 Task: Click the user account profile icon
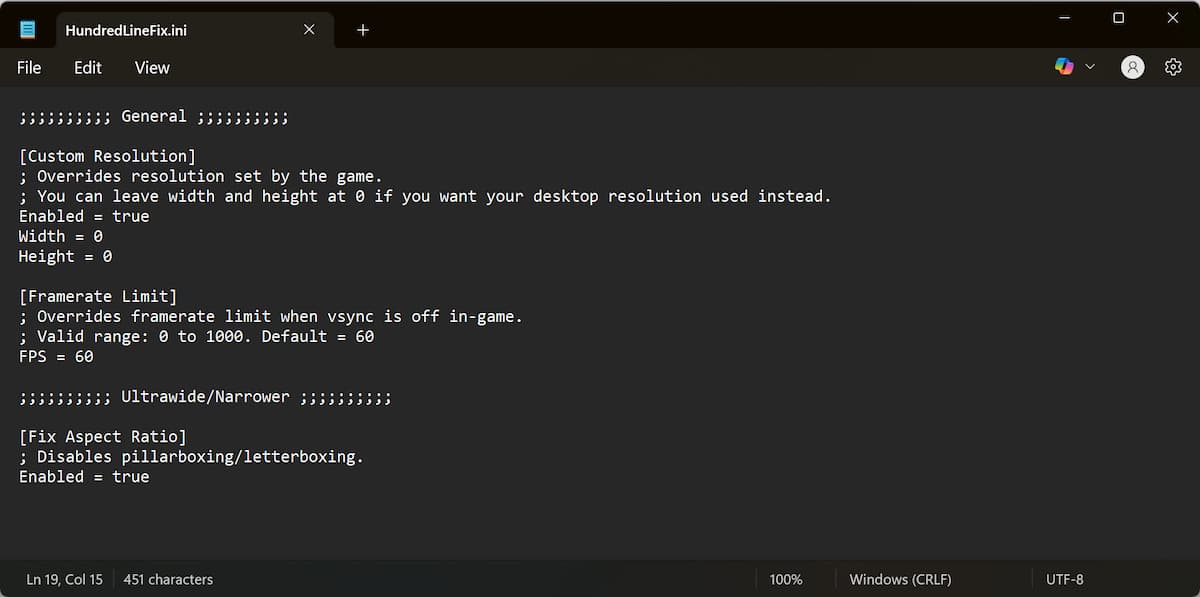click(1132, 67)
